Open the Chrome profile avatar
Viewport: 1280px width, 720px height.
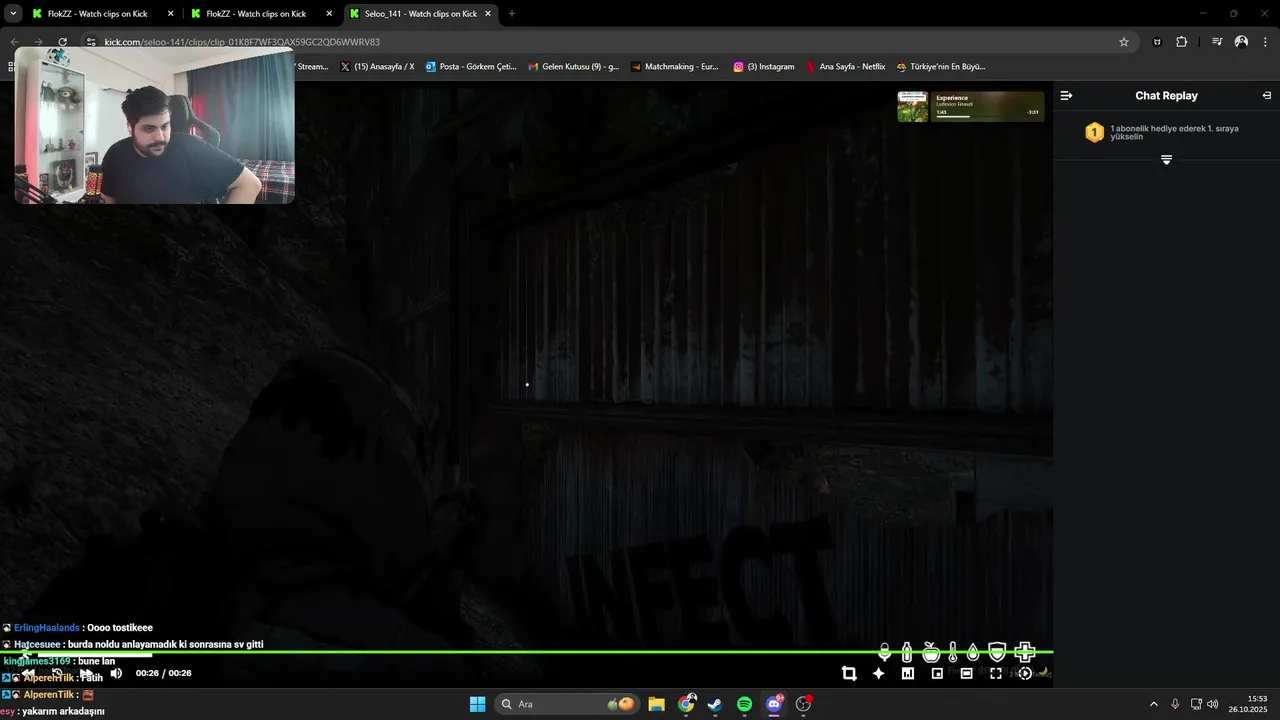[1241, 42]
